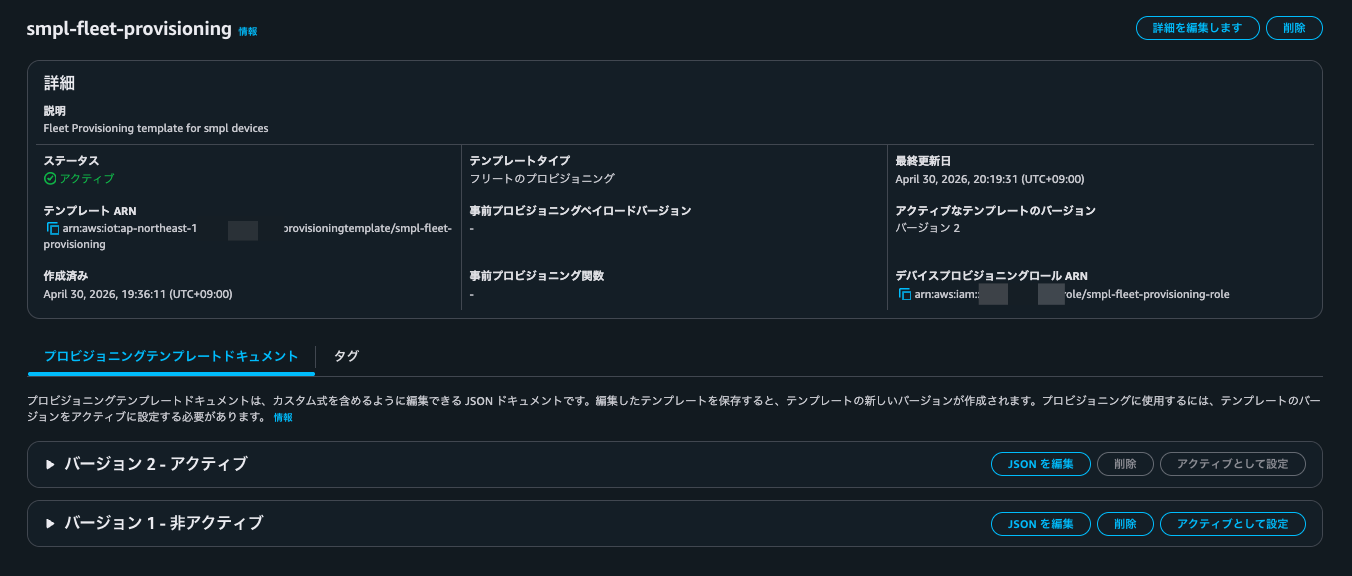Switch to the タグ tab
The width and height of the screenshot is (1352, 576).
coord(346,355)
